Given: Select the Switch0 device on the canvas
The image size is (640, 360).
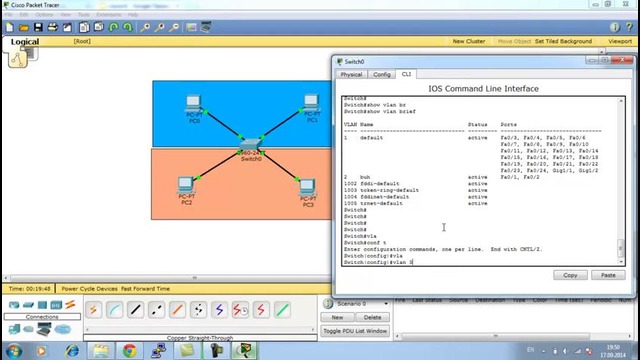Looking at the screenshot, I should (250, 145).
